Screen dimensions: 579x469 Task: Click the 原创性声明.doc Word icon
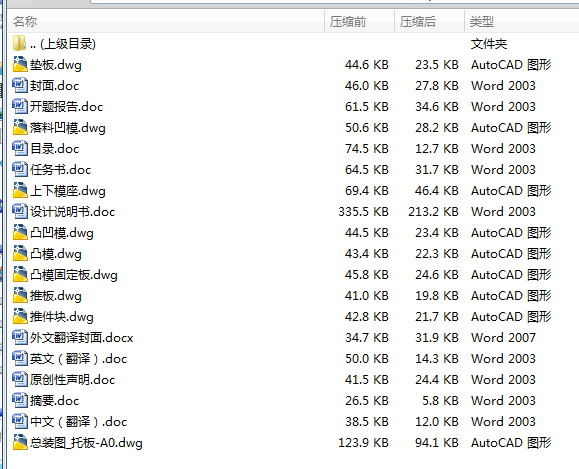coord(20,379)
